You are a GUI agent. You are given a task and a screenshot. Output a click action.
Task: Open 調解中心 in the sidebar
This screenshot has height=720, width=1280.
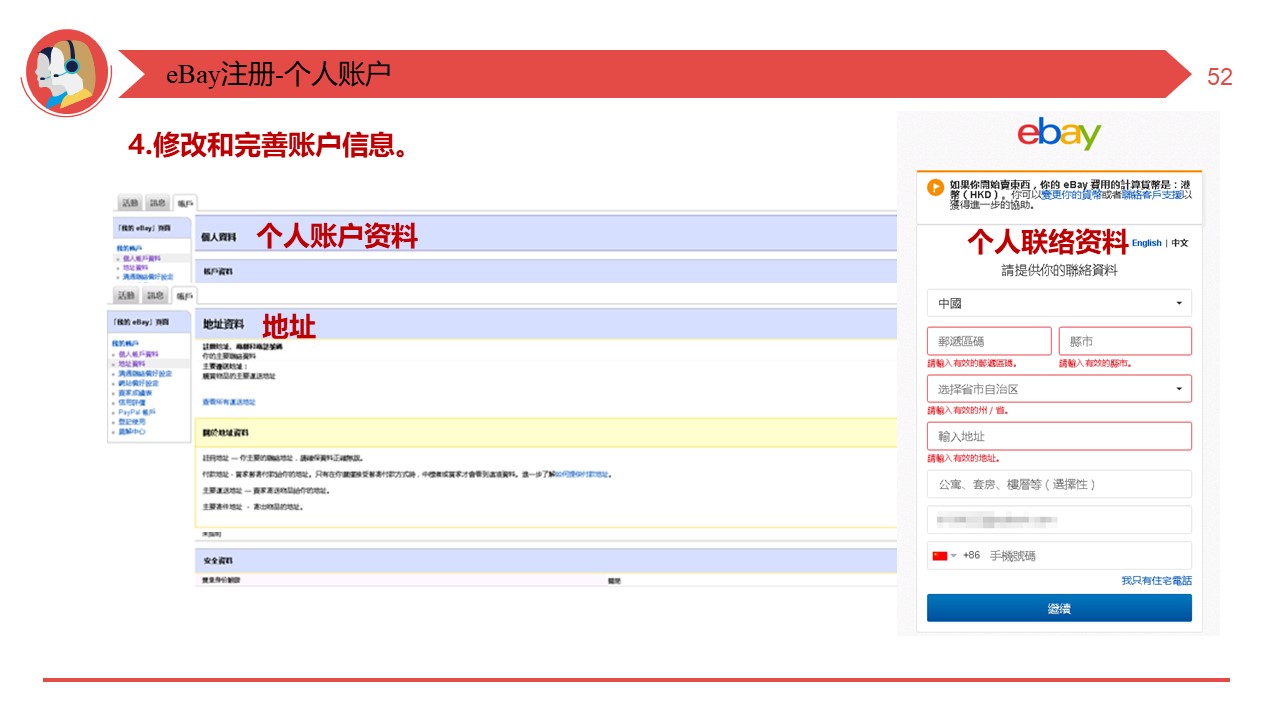[132, 432]
